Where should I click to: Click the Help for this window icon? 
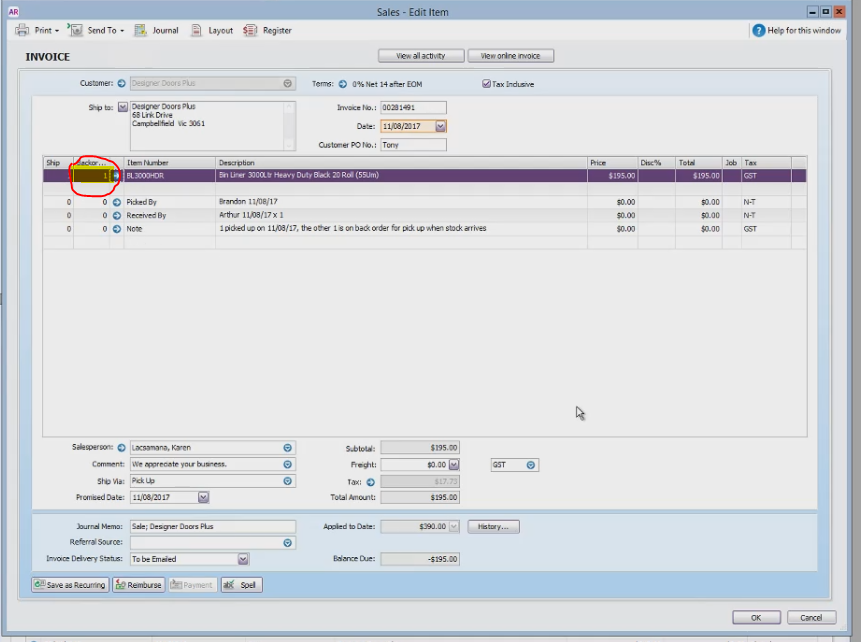click(x=758, y=31)
